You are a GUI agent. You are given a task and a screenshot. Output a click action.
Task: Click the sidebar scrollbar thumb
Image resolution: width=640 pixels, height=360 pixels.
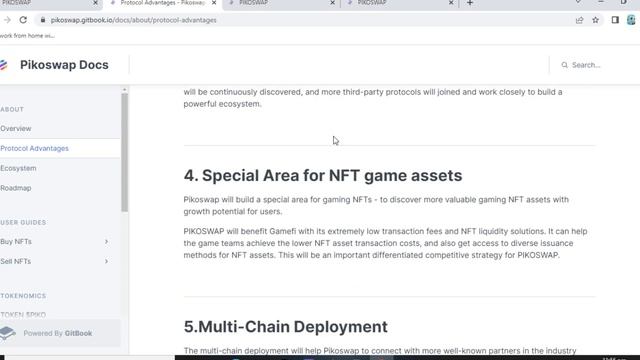point(124,152)
